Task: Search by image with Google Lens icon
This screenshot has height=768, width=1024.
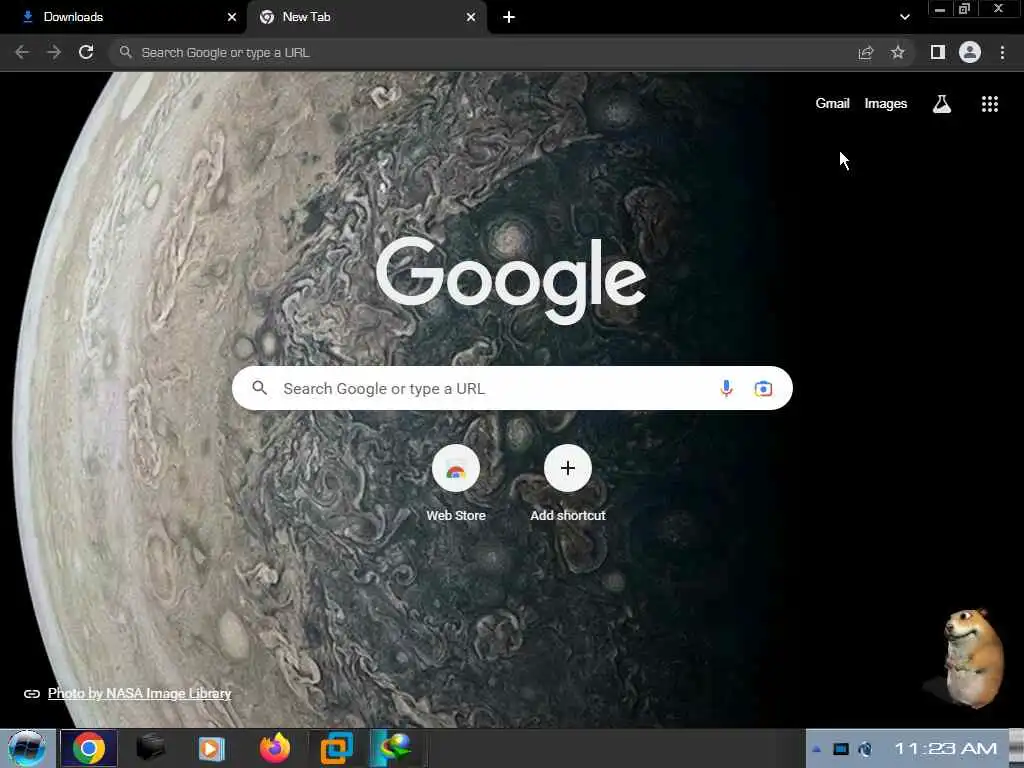Action: click(x=763, y=389)
